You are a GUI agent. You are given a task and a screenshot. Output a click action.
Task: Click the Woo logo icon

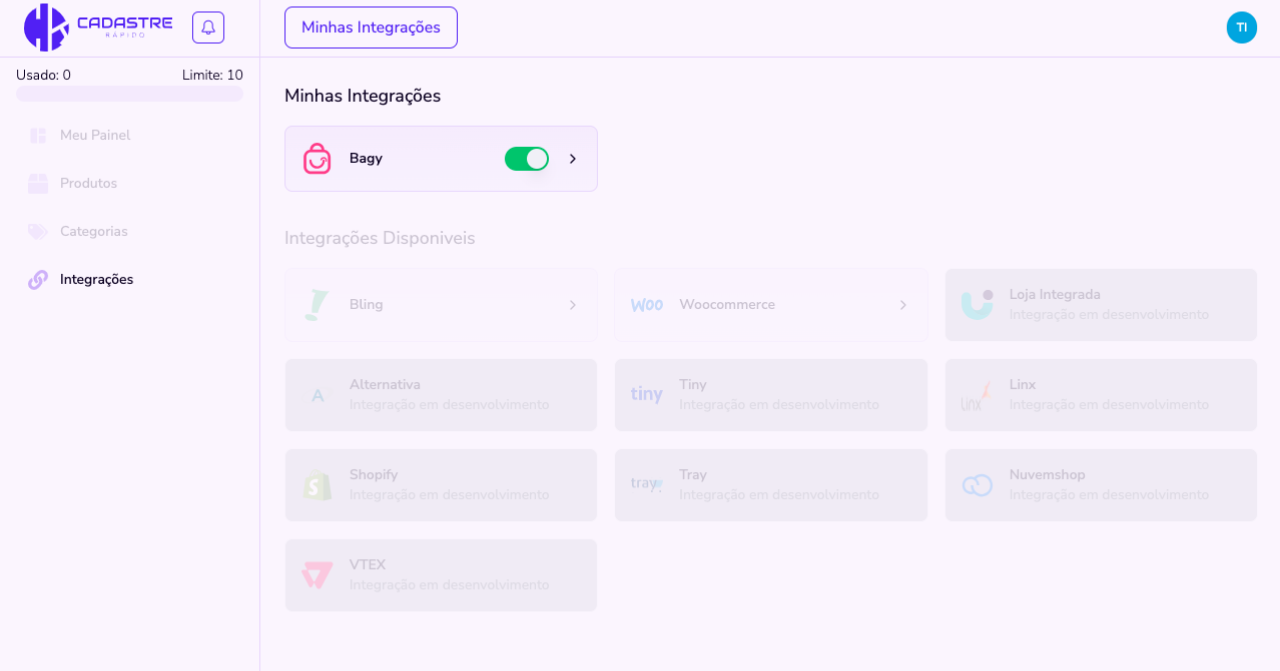pos(647,305)
